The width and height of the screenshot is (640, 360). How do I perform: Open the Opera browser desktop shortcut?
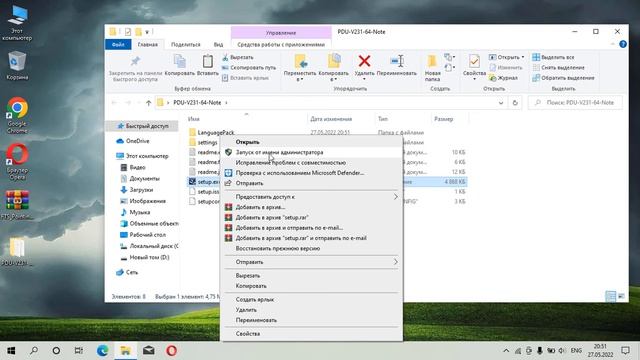pyautogui.click(x=17, y=162)
